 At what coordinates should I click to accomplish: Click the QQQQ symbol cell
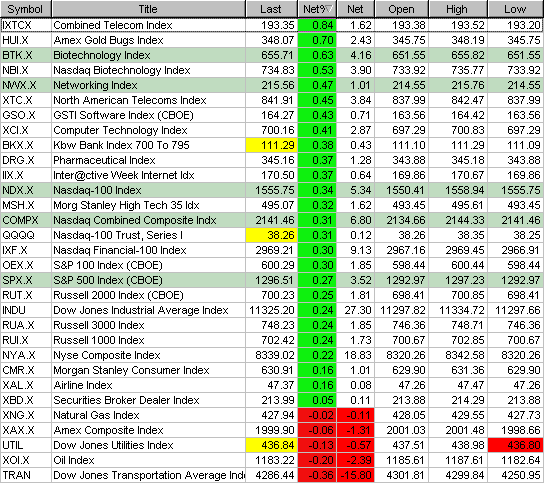tap(26, 235)
